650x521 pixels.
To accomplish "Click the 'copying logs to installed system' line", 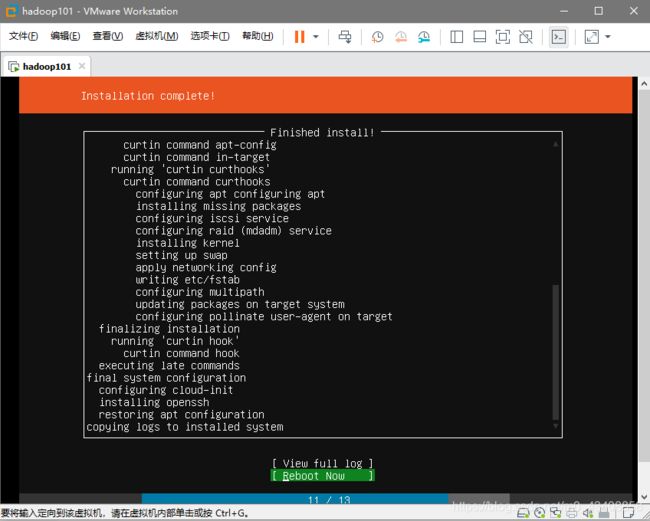I will (185, 426).
